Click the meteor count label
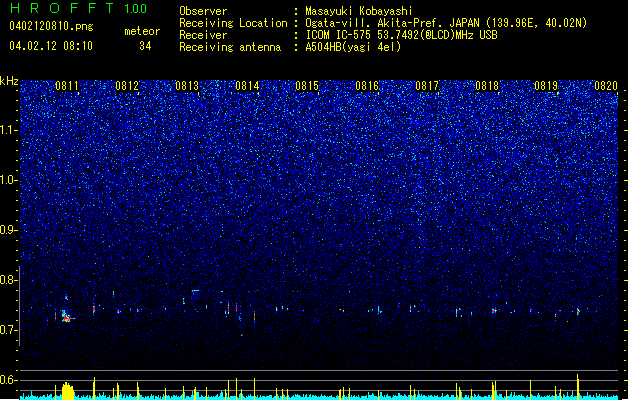The height and width of the screenshot is (400, 629). coord(142,31)
